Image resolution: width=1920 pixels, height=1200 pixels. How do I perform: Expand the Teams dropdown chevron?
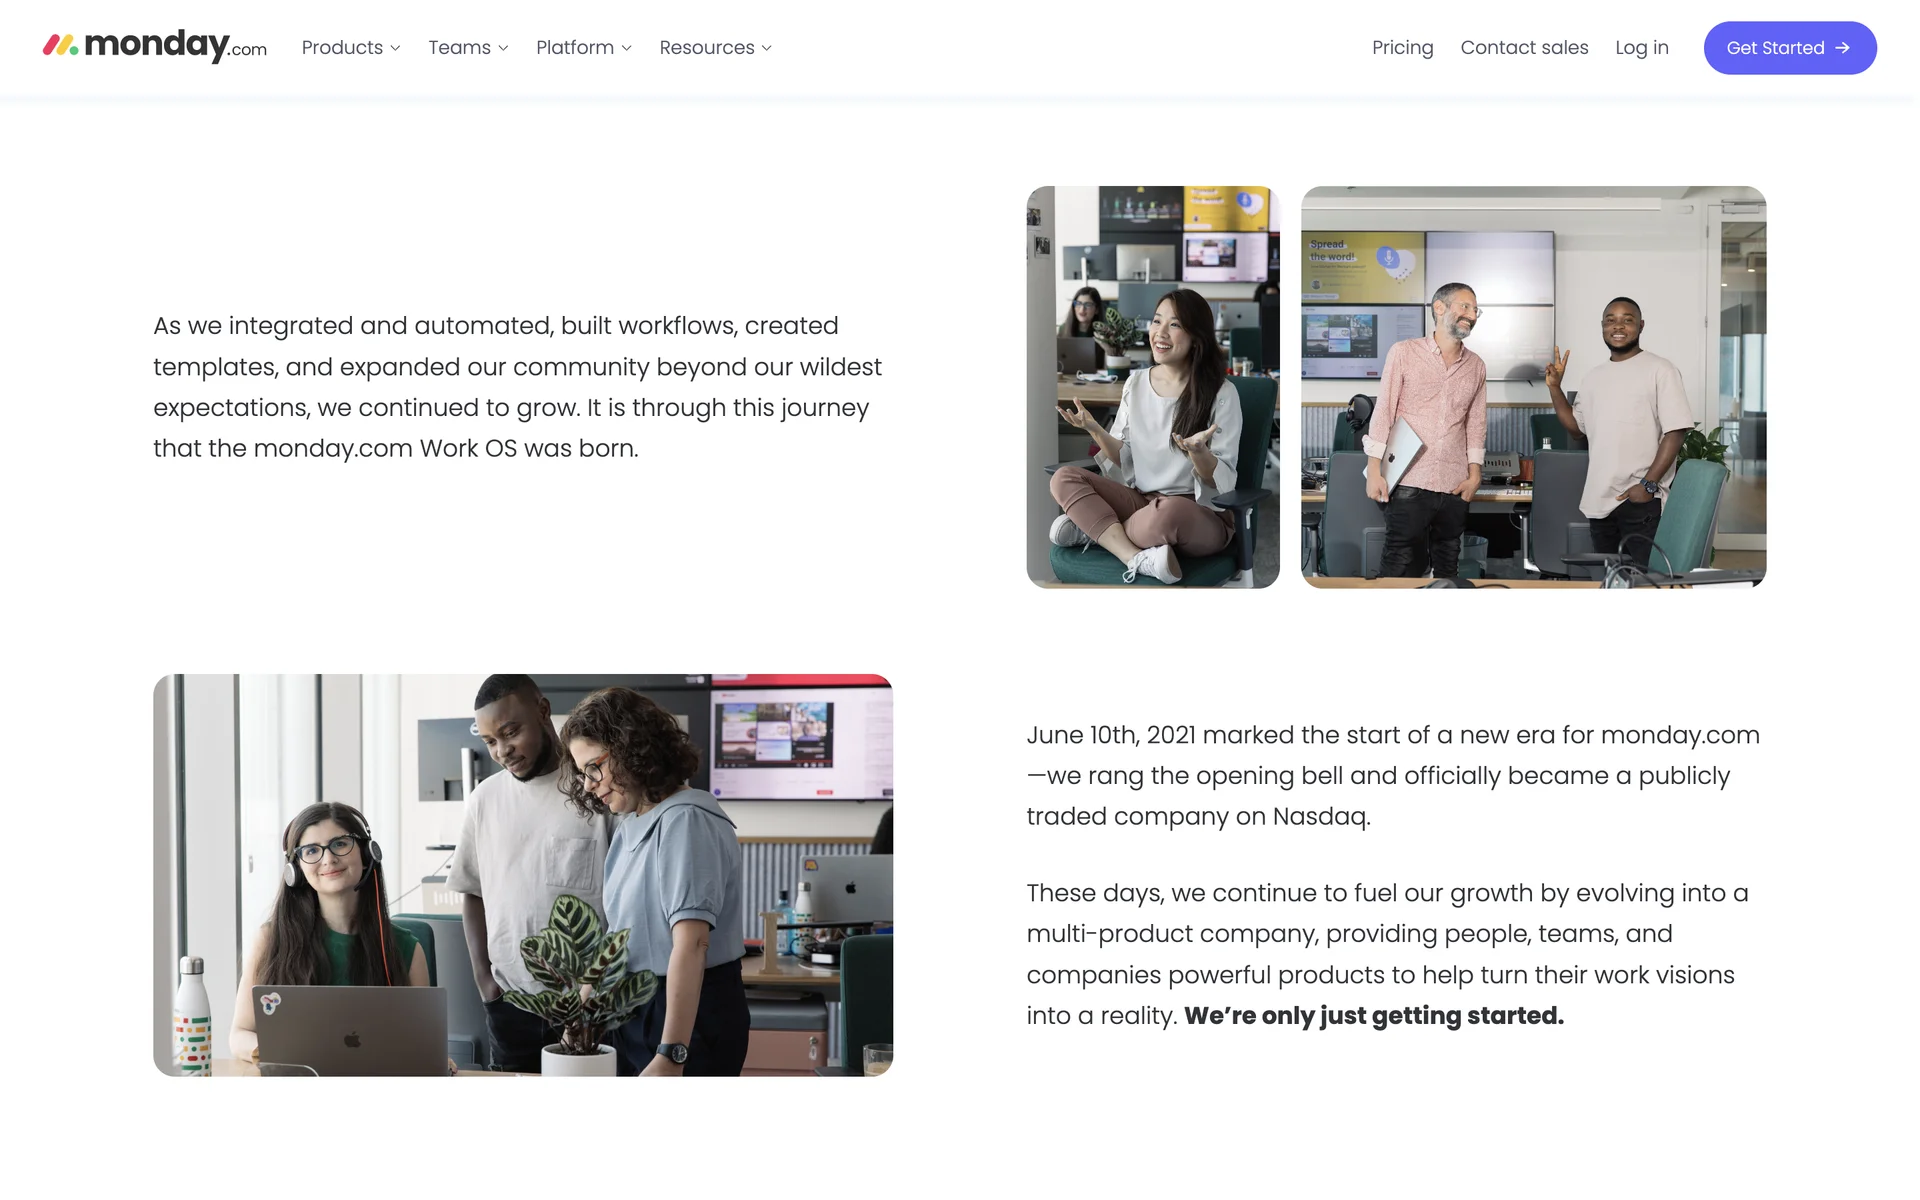503,48
